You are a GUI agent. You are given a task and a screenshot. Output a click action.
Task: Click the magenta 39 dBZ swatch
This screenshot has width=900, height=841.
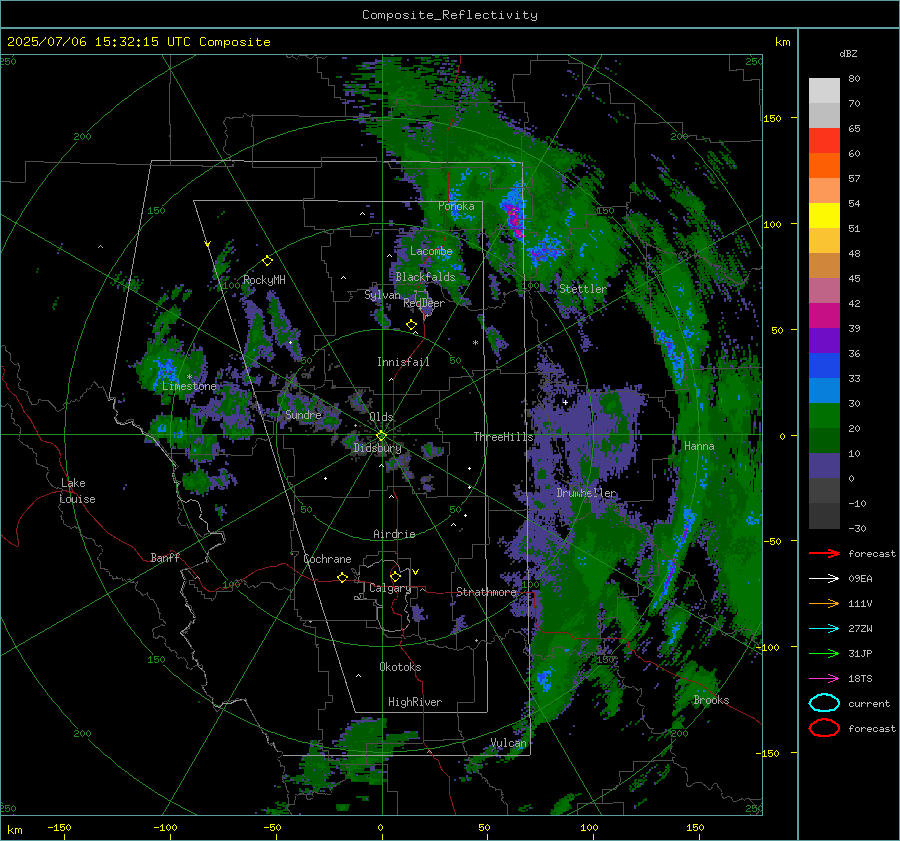click(824, 315)
